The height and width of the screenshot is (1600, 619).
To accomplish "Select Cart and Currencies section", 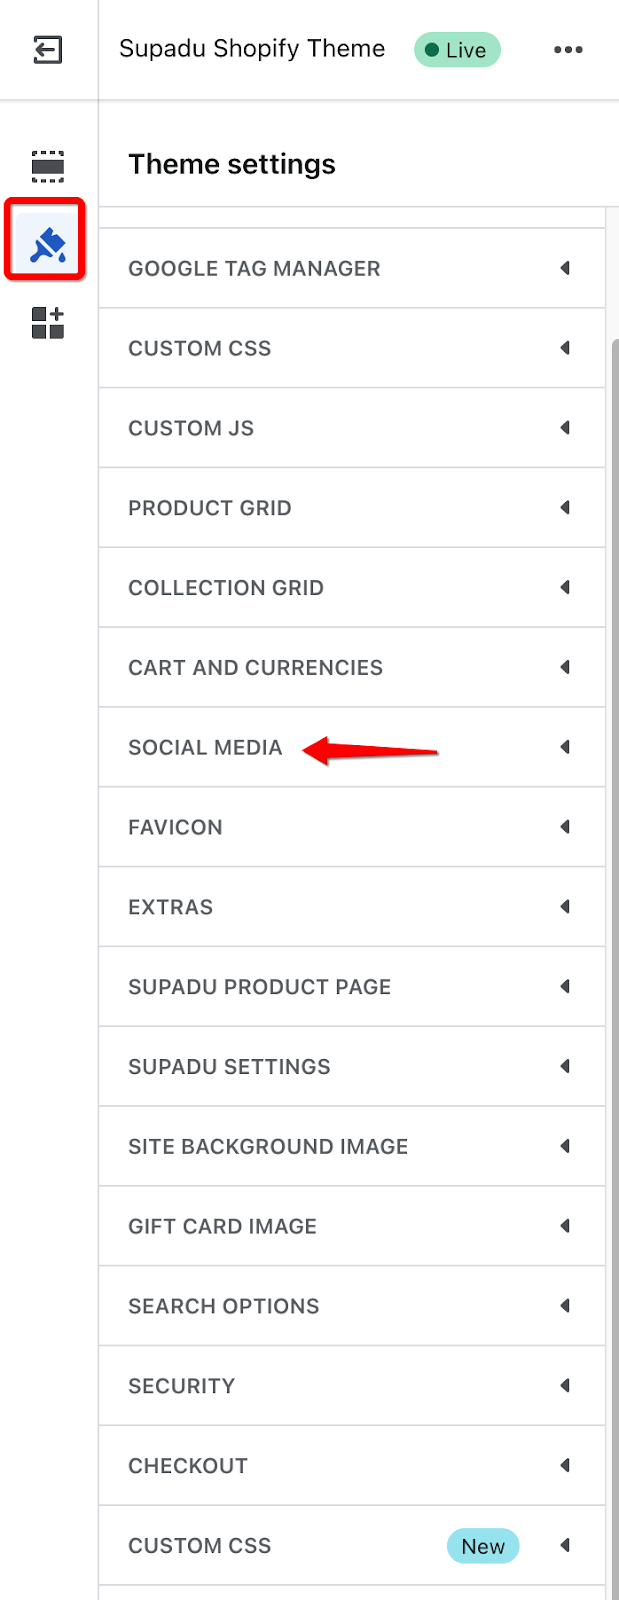I will pyautogui.click(x=352, y=667).
